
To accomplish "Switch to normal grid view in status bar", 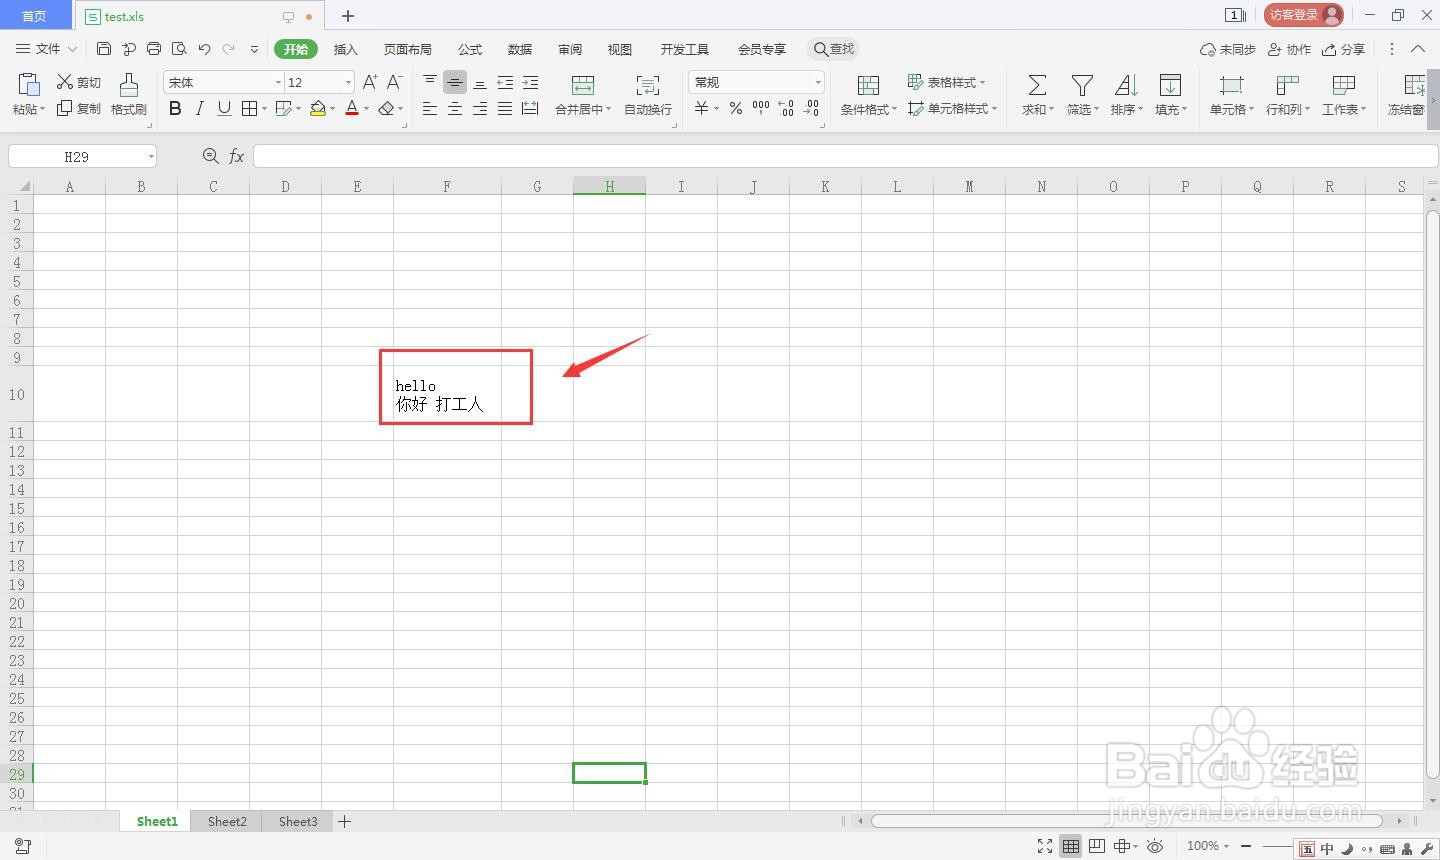I will 1071,846.
